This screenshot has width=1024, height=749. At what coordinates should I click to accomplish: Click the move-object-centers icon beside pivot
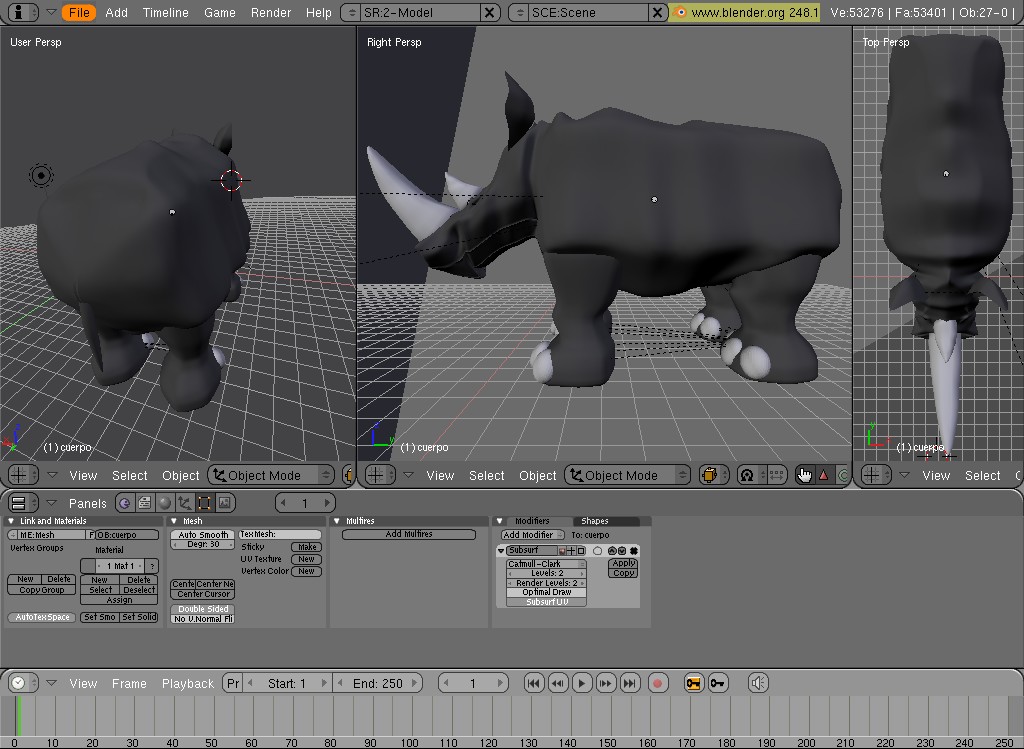tap(776, 475)
